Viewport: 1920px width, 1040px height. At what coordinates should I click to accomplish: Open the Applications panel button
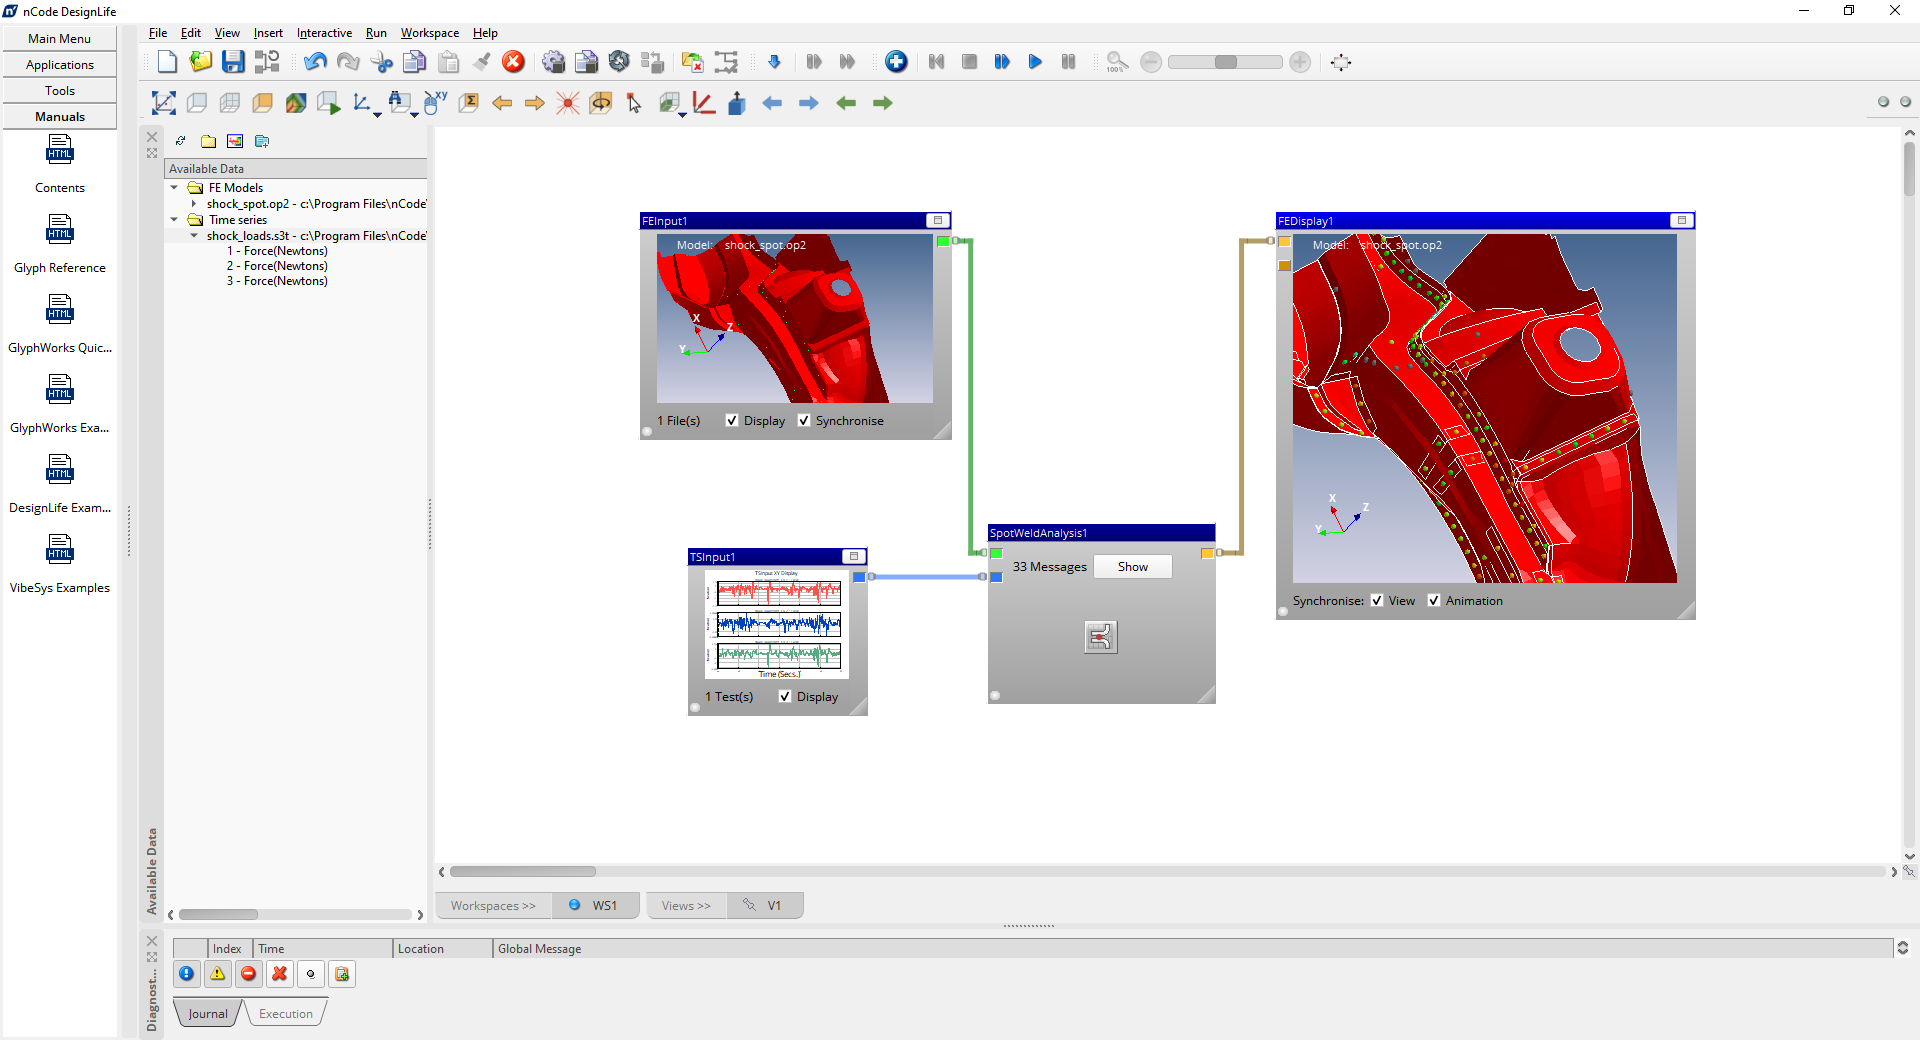60,65
